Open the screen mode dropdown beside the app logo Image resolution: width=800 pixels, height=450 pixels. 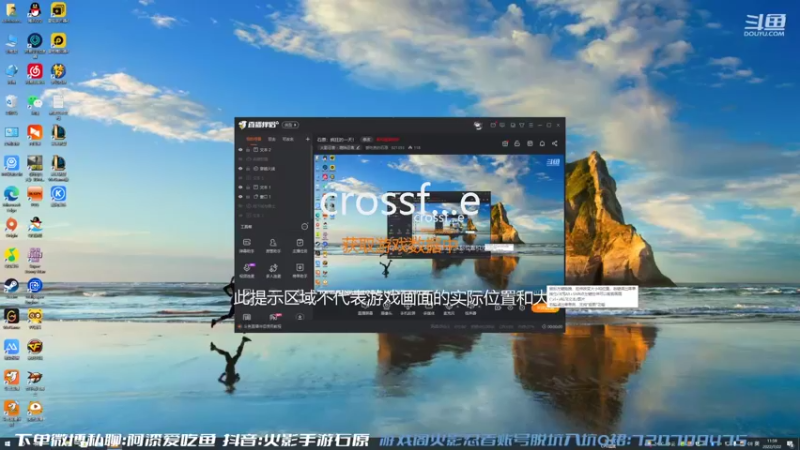pos(290,125)
